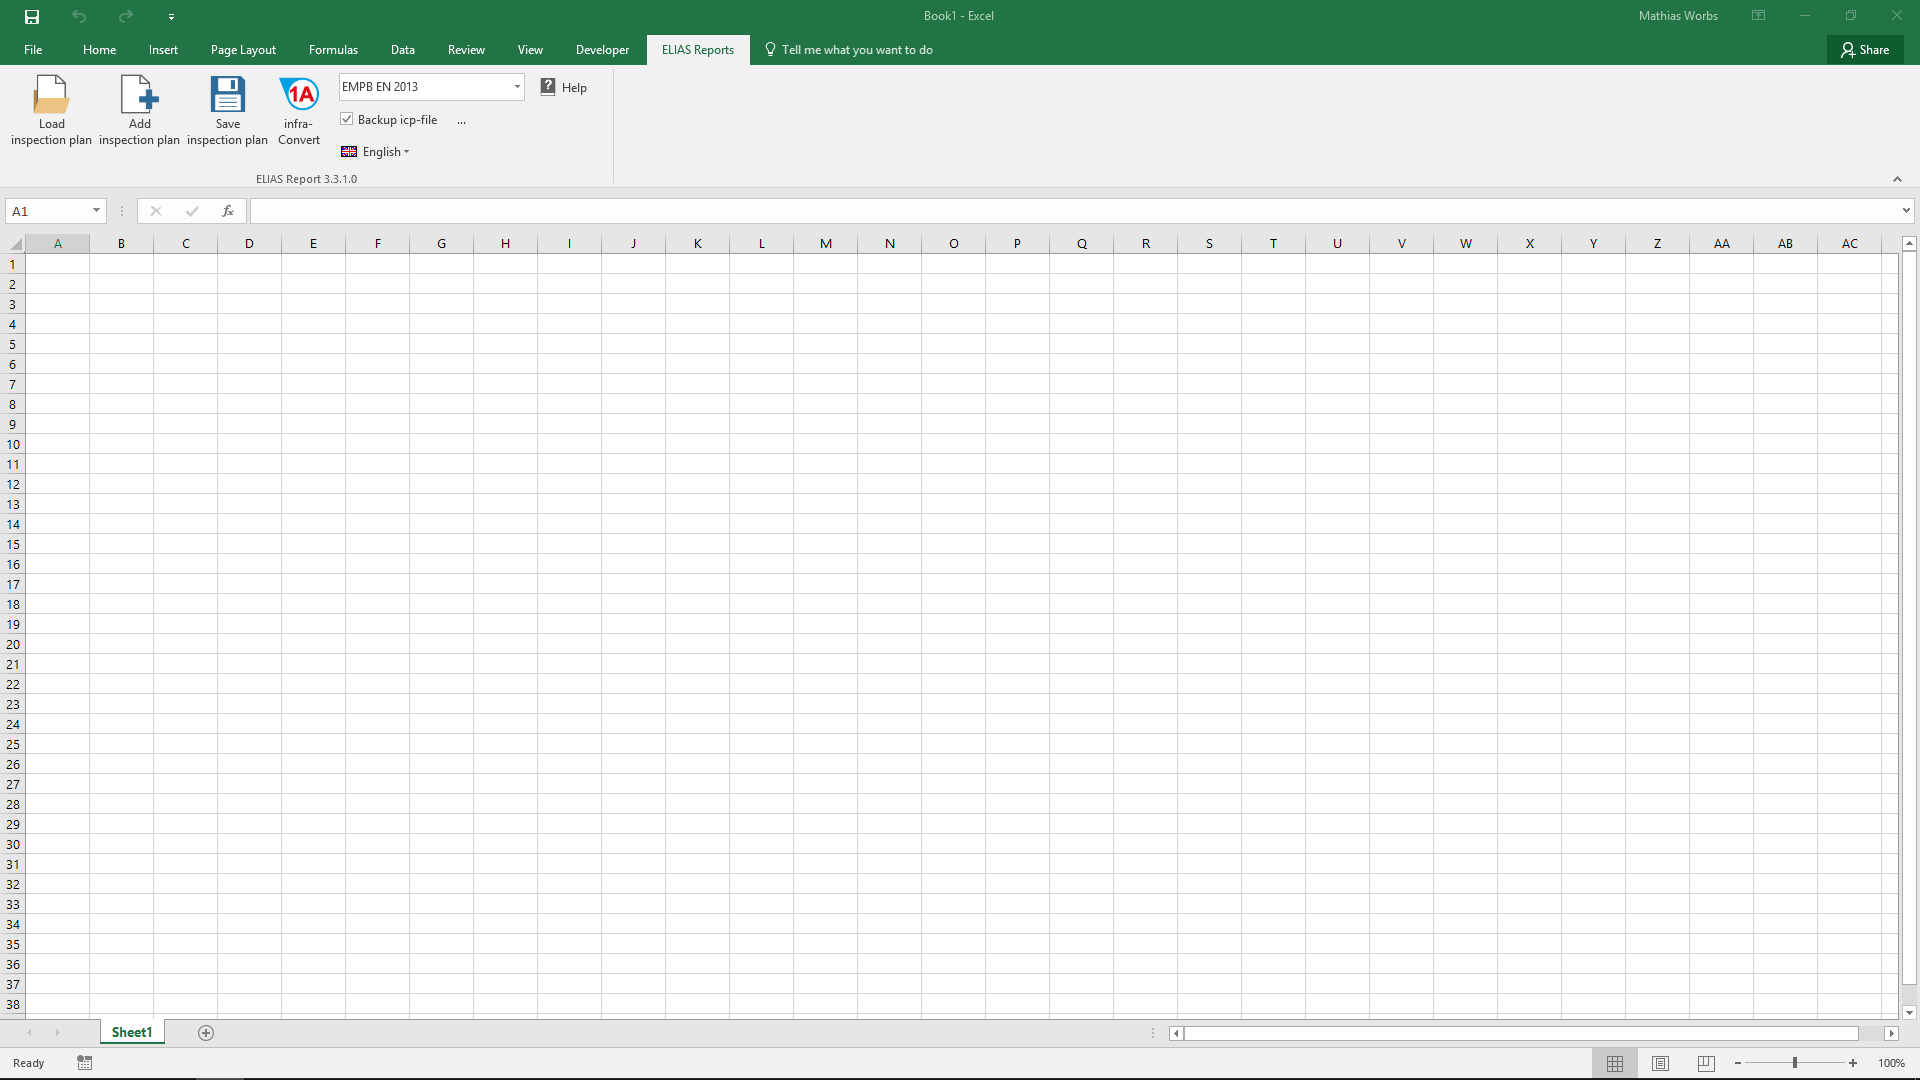Click the zoom slider handle

pos(1795,1063)
